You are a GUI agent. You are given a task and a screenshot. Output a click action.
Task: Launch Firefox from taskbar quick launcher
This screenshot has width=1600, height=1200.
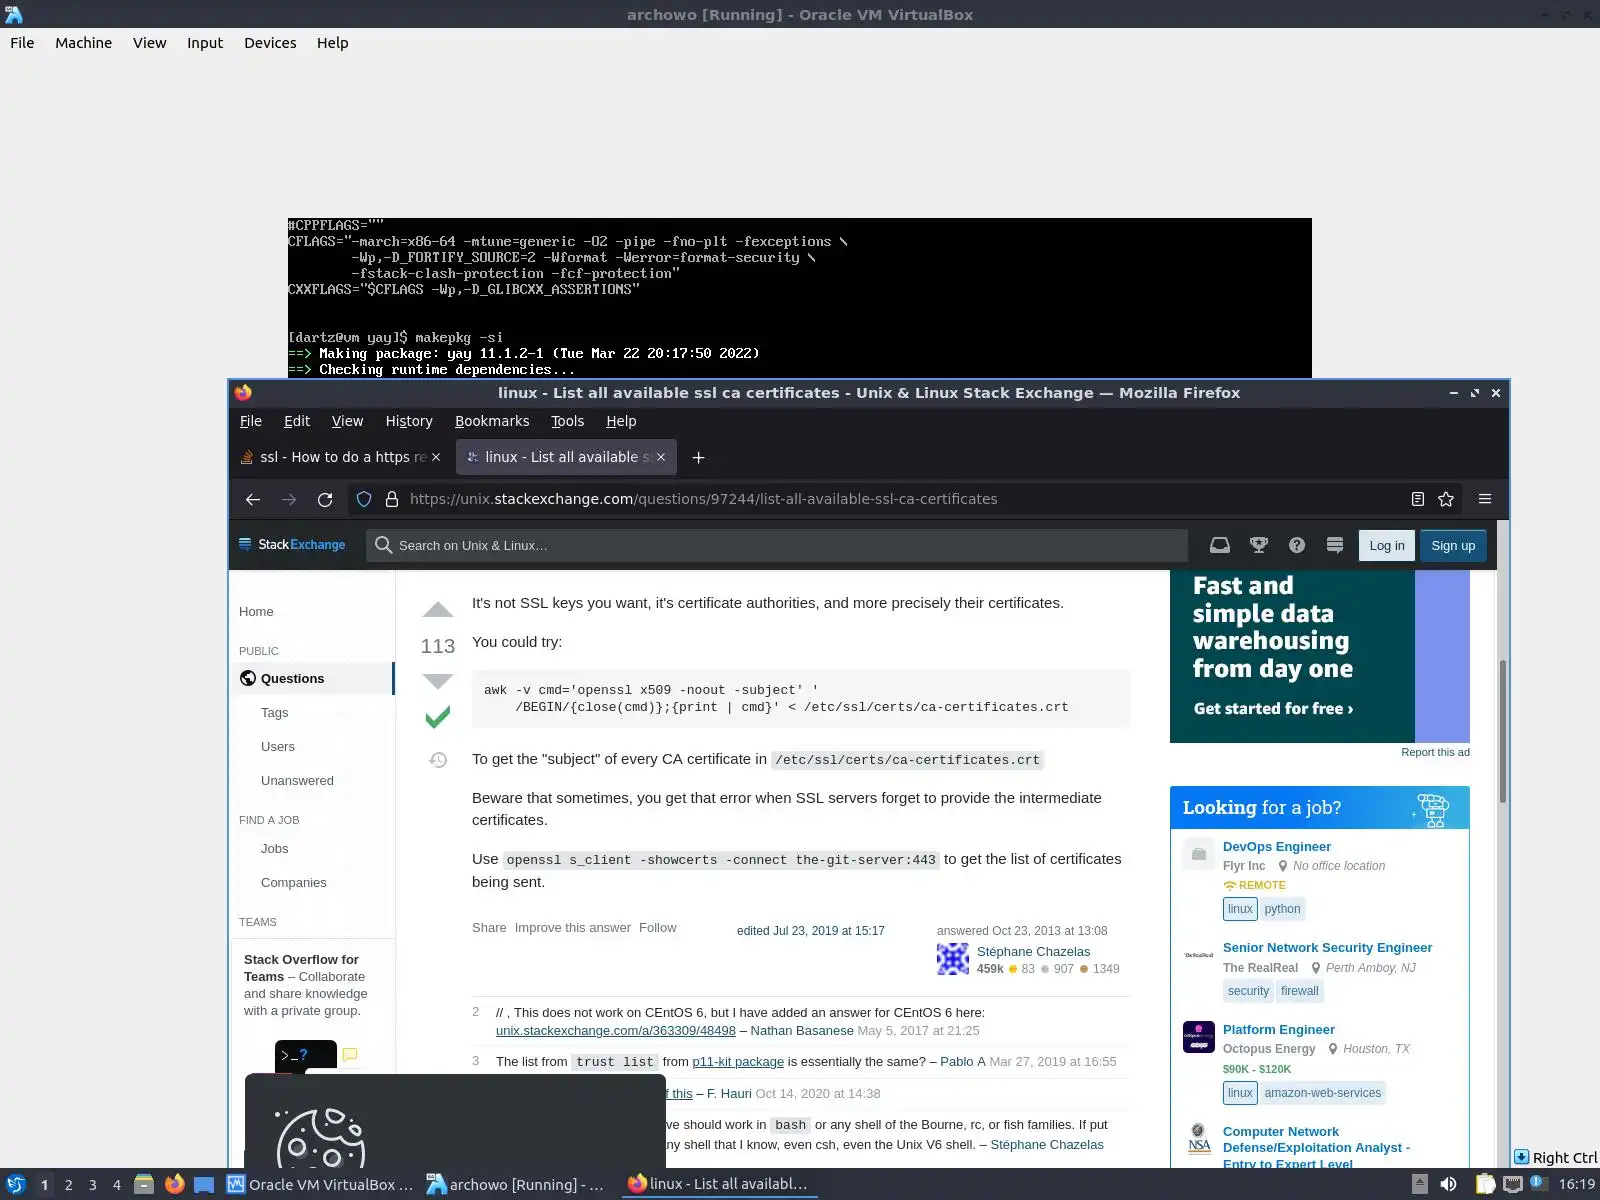[x=174, y=1184]
